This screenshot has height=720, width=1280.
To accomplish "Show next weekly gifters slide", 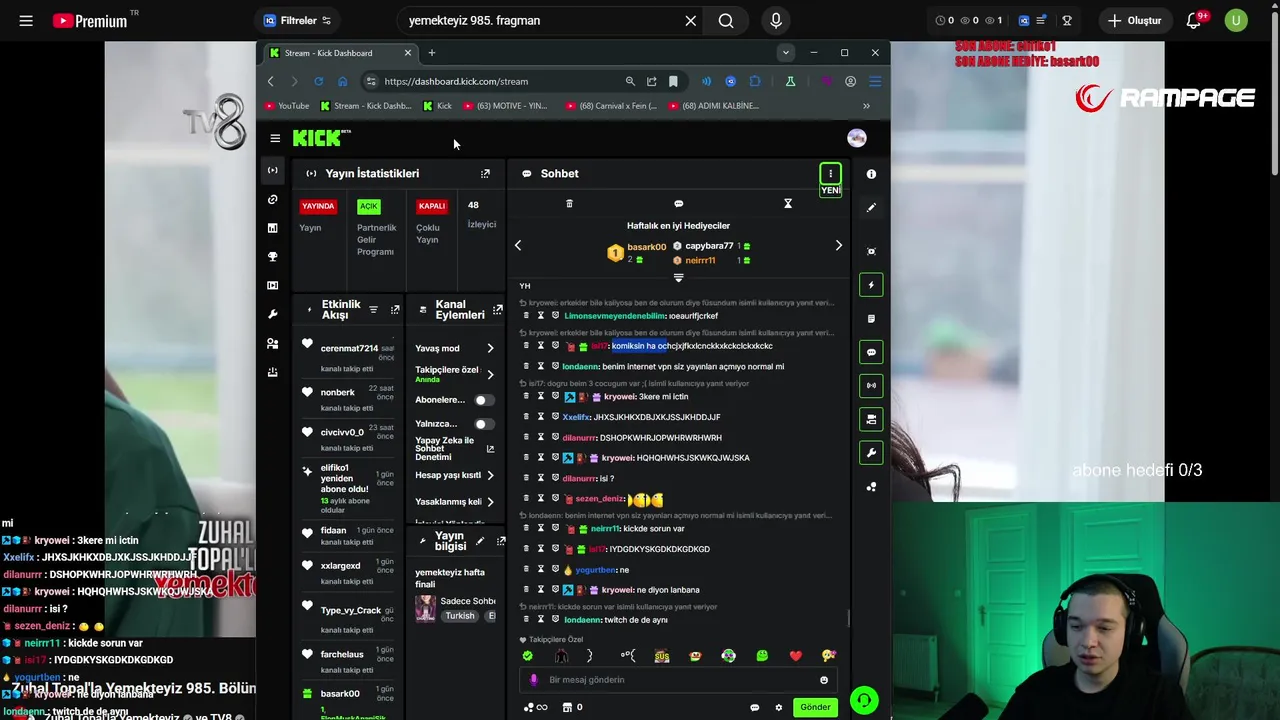I will point(838,245).
